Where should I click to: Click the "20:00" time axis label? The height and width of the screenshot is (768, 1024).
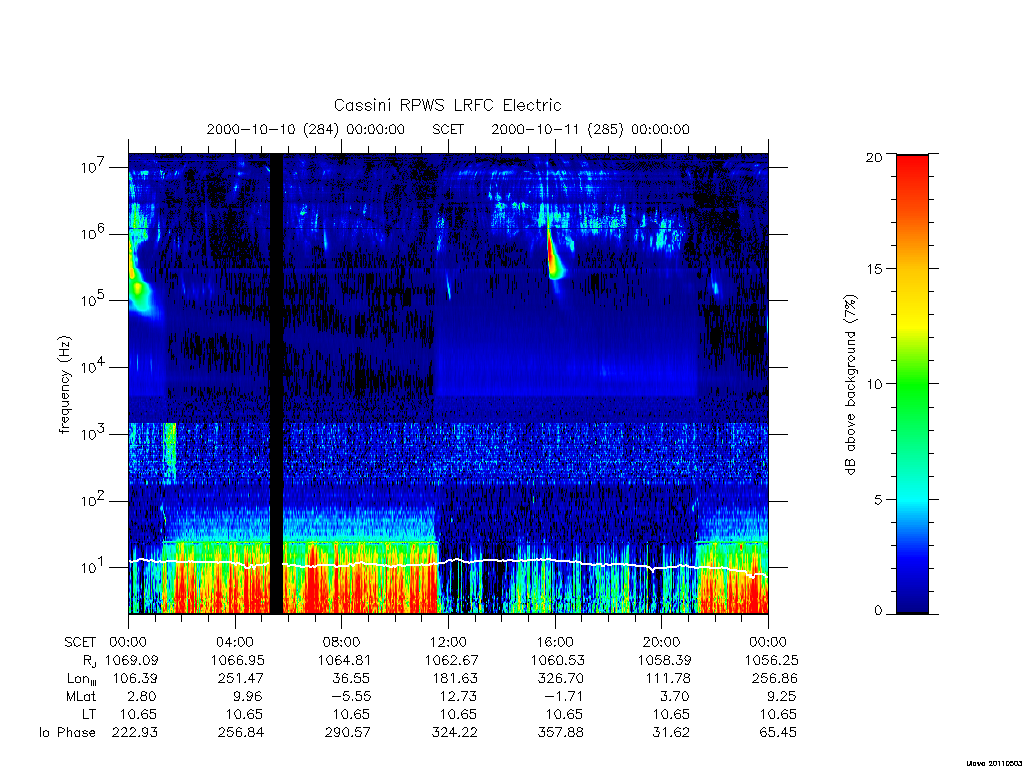coord(662,642)
